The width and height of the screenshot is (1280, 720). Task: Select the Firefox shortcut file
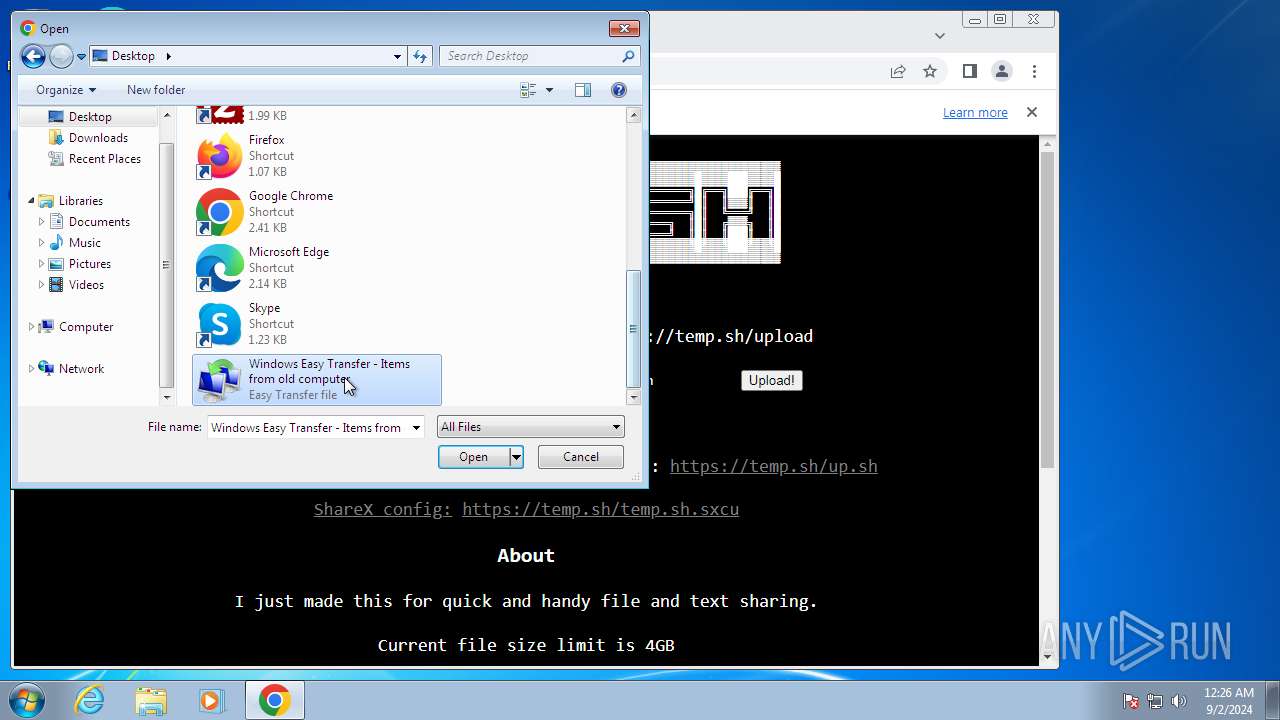click(x=316, y=156)
